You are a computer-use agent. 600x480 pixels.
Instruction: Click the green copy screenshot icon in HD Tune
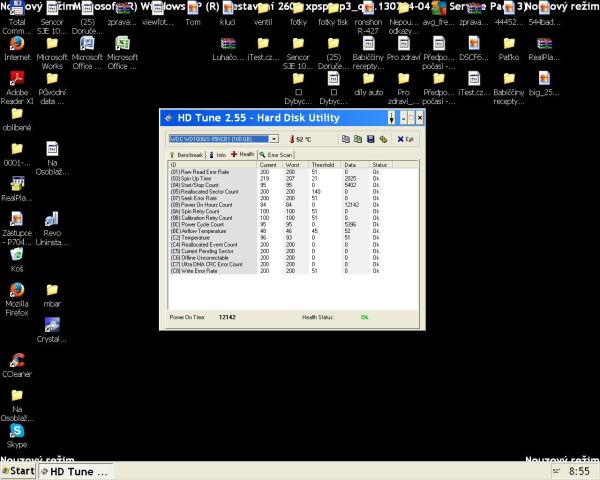click(x=358, y=139)
